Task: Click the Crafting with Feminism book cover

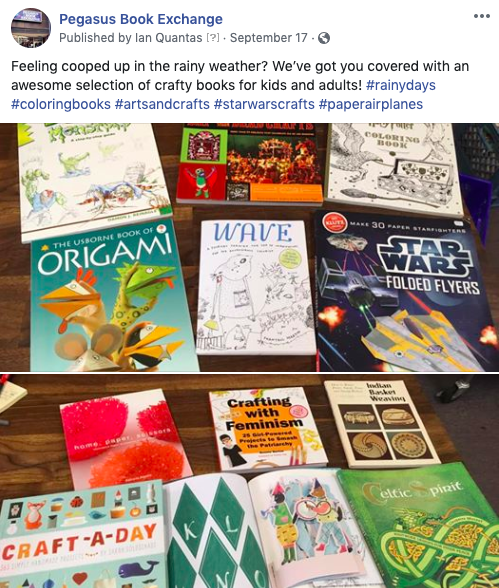Action: pyautogui.click(x=268, y=429)
